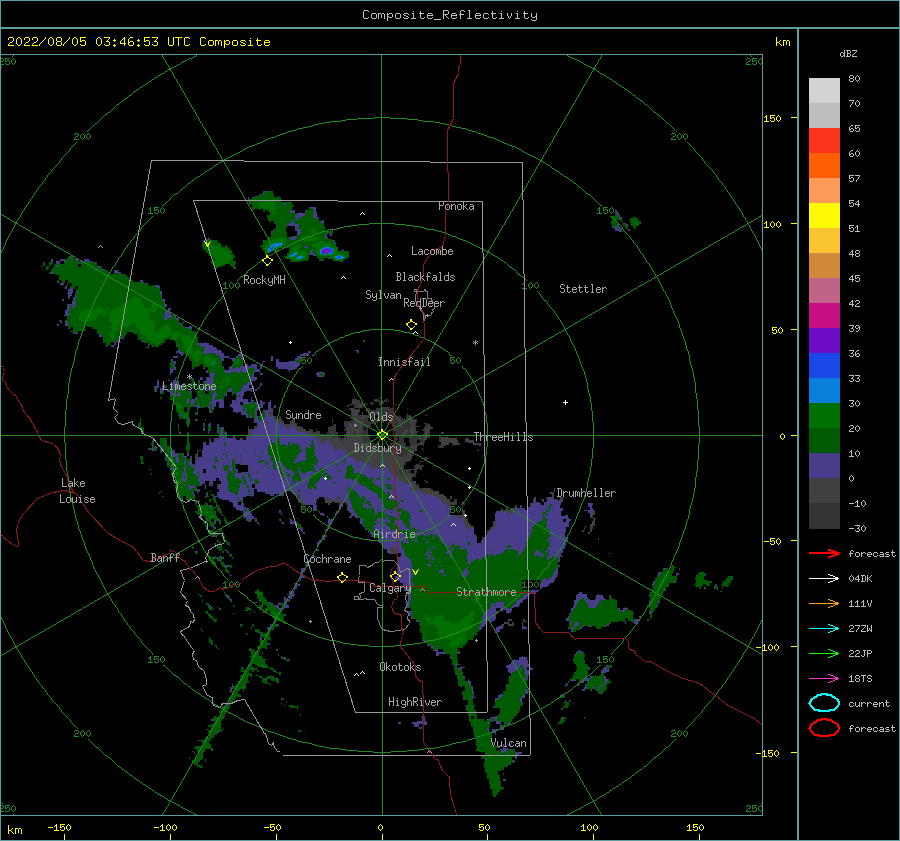The height and width of the screenshot is (841, 900).
Task: Select the yellow diamond marker below RedDeer
Action: (412, 325)
